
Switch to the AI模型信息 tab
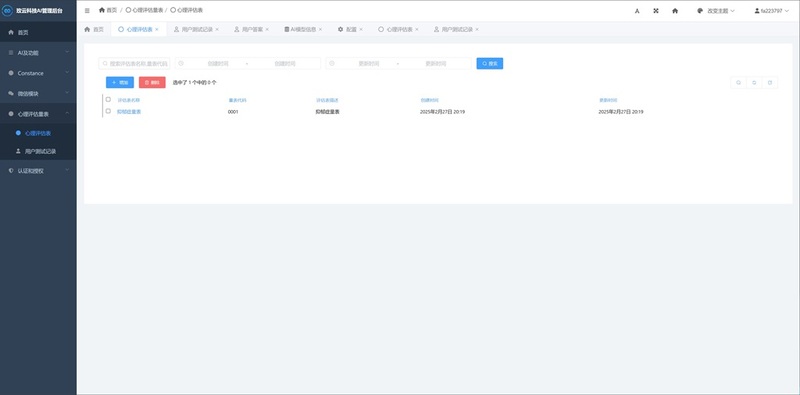(304, 29)
